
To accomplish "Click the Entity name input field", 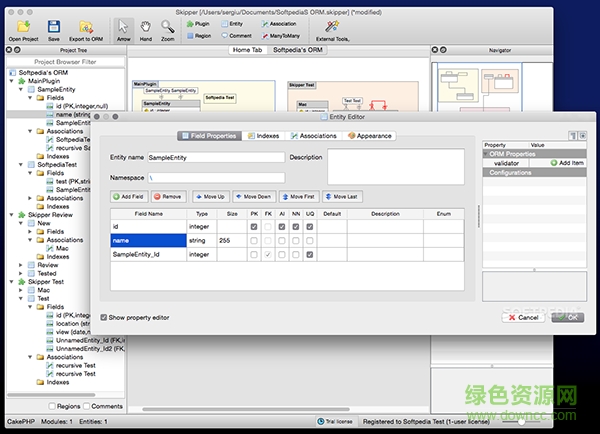I will (x=215, y=157).
